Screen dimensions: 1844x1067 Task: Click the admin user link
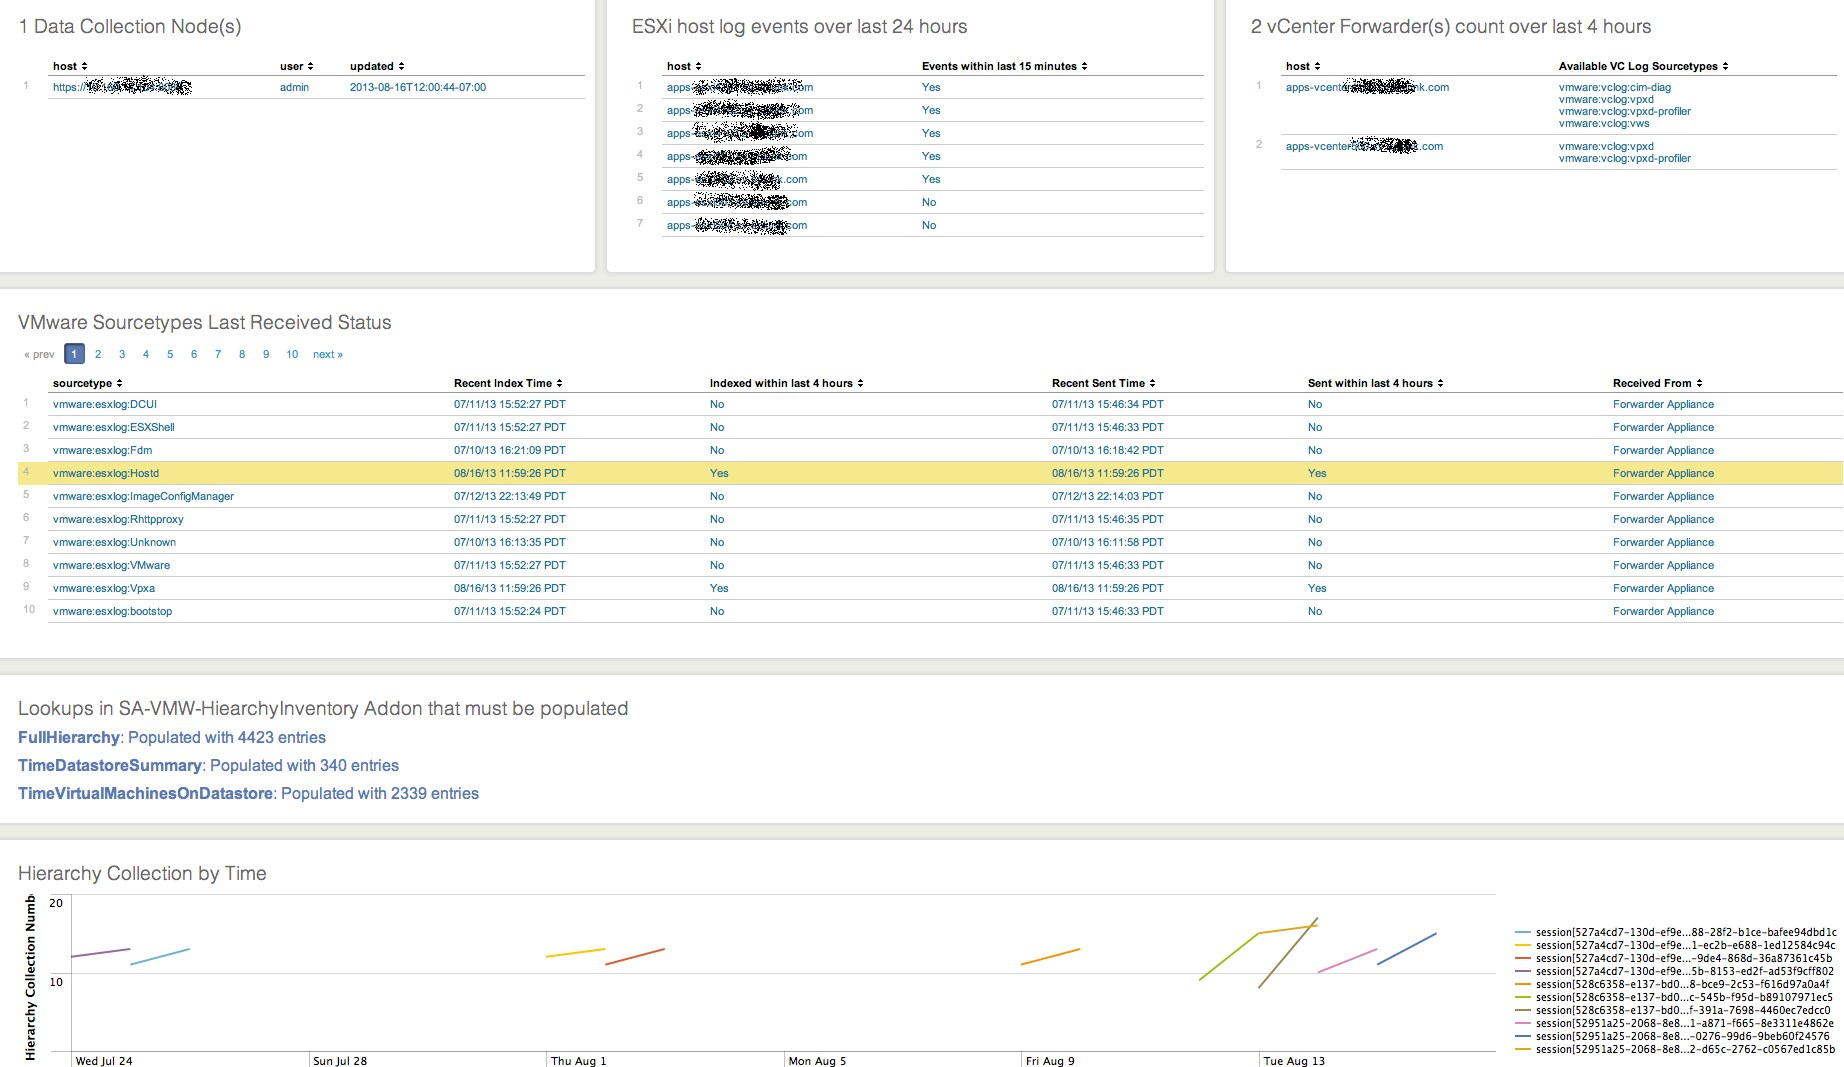click(x=294, y=87)
